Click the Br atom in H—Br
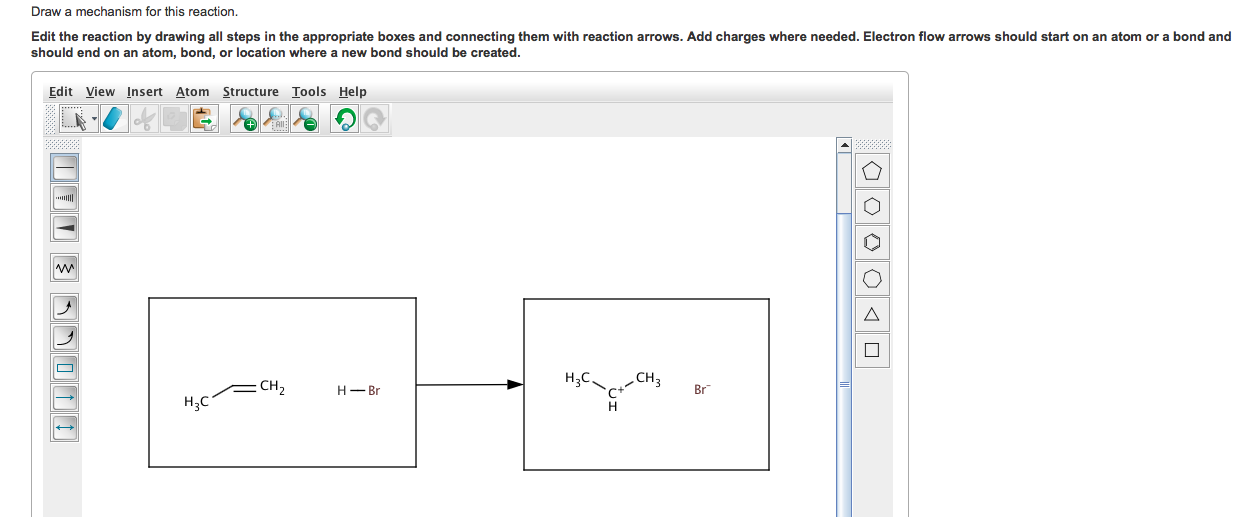 click(x=374, y=391)
